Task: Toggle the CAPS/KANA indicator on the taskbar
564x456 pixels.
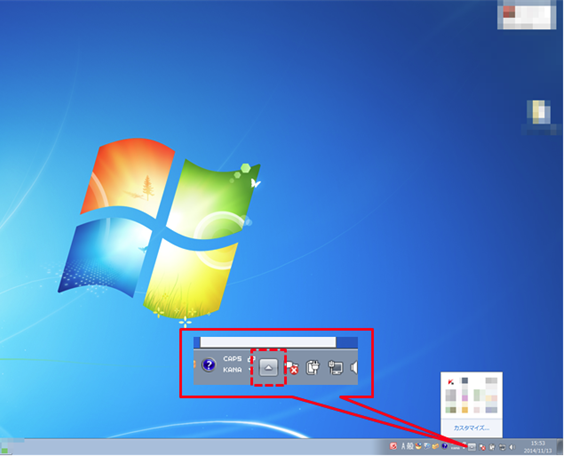Action: (455, 448)
